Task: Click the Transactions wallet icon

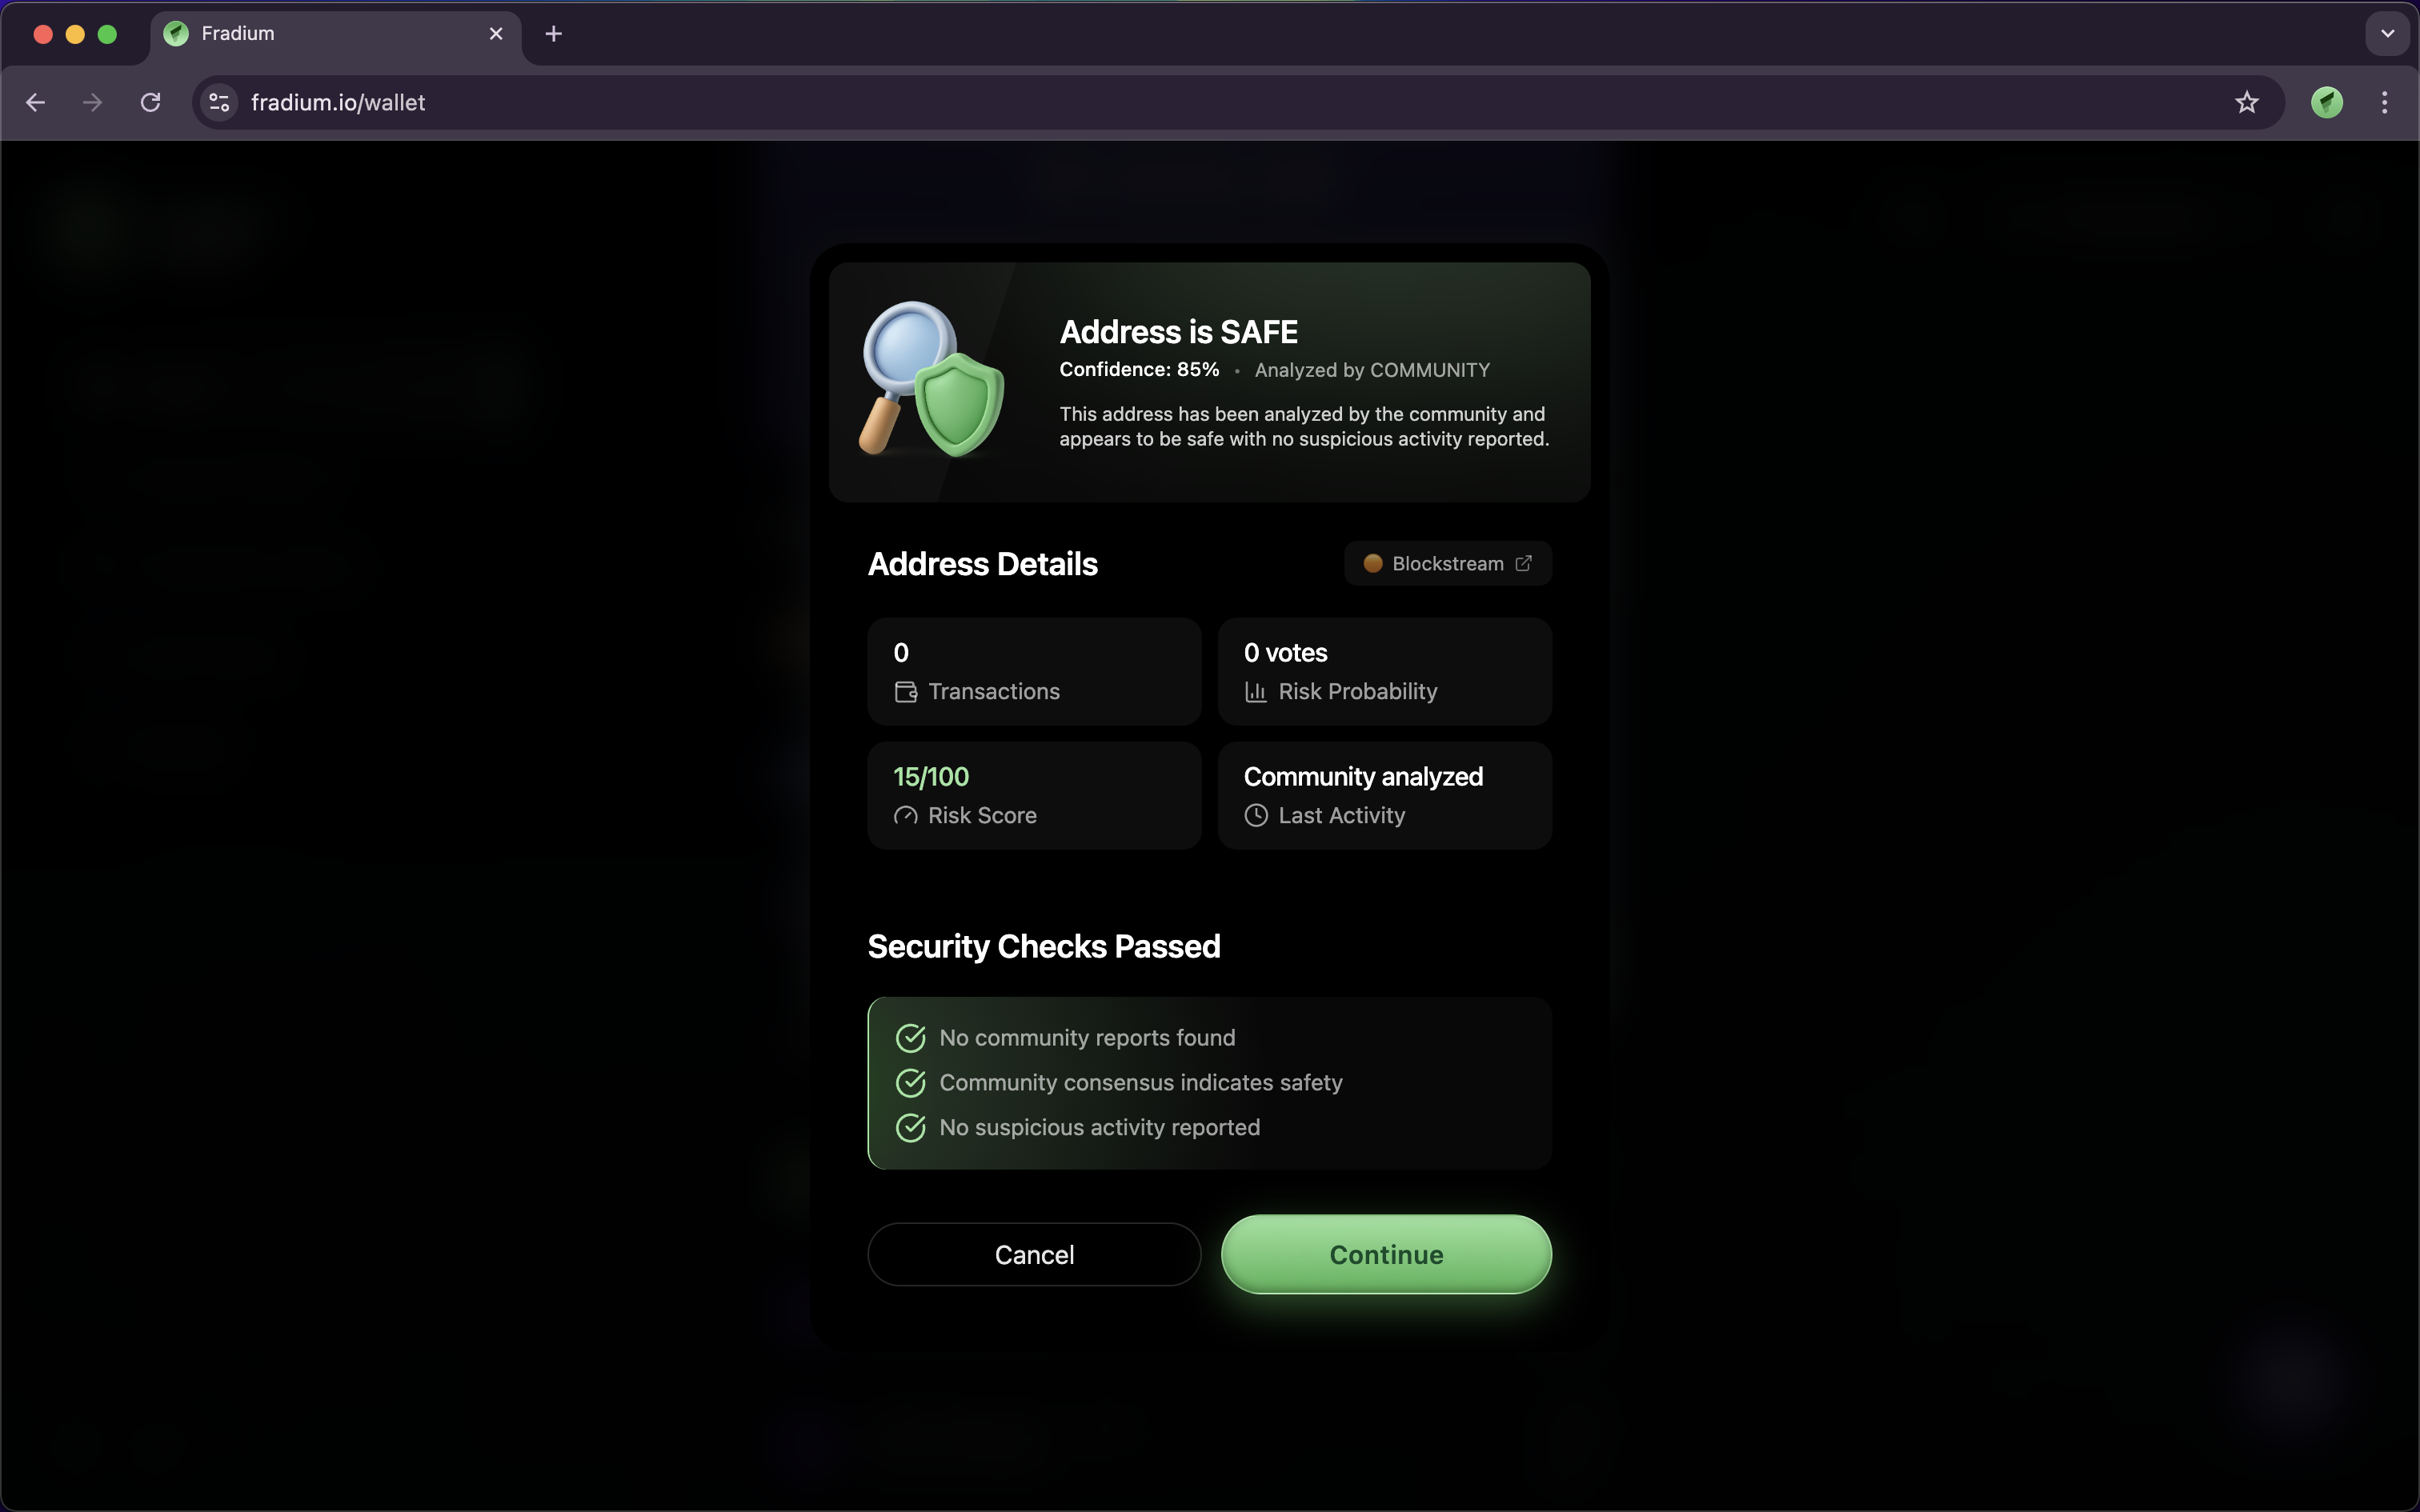Action: [906, 692]
